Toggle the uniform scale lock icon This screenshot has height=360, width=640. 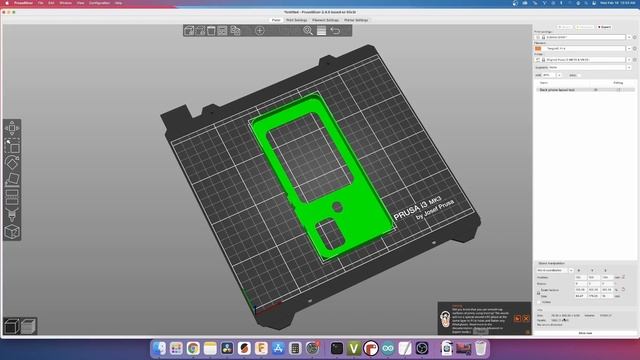[x=538, y=293]
